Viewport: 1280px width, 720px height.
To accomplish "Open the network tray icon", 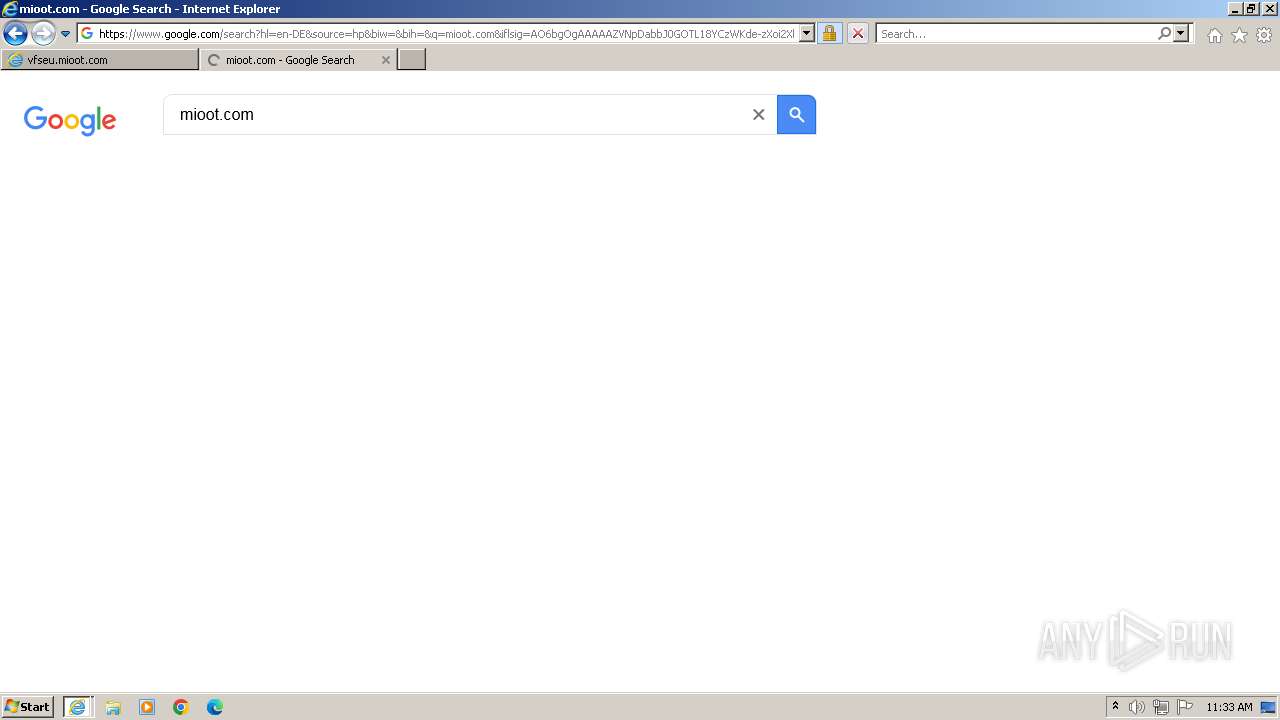I will [1161, 707].
